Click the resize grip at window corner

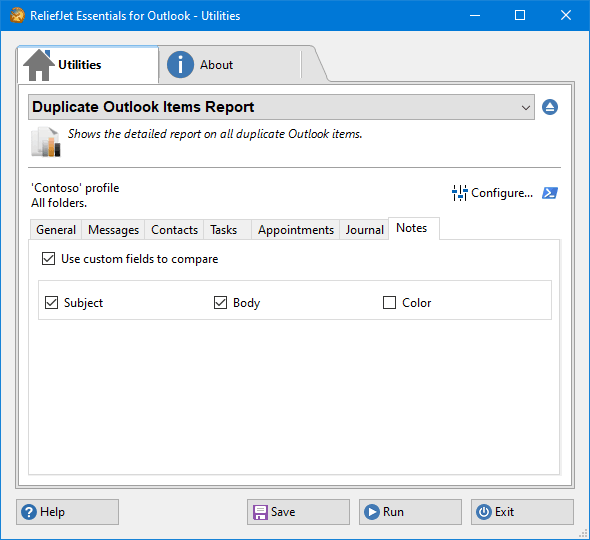(583, 533)
